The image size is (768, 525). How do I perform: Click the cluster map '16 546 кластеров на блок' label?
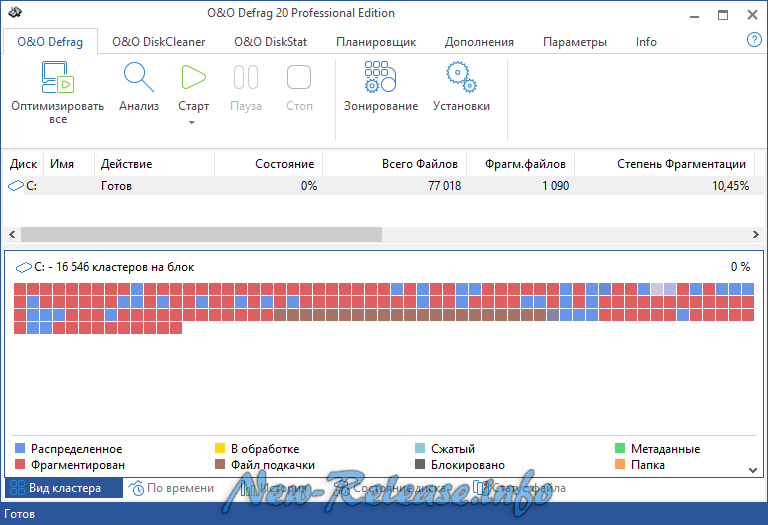coord(125,267)
